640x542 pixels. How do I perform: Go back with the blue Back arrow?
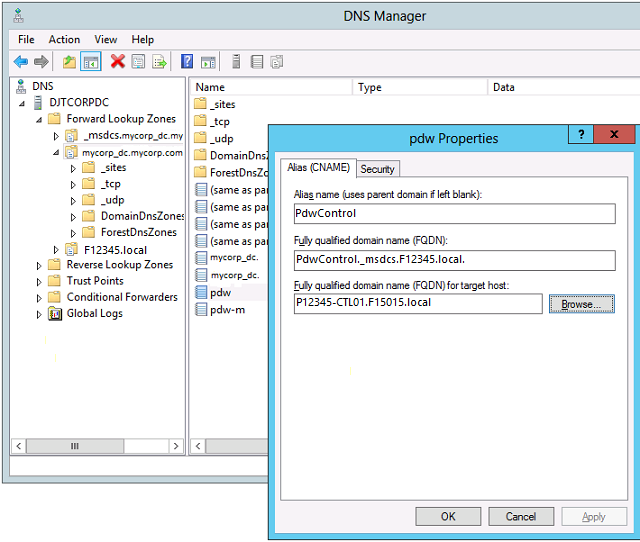click(21, 62)
